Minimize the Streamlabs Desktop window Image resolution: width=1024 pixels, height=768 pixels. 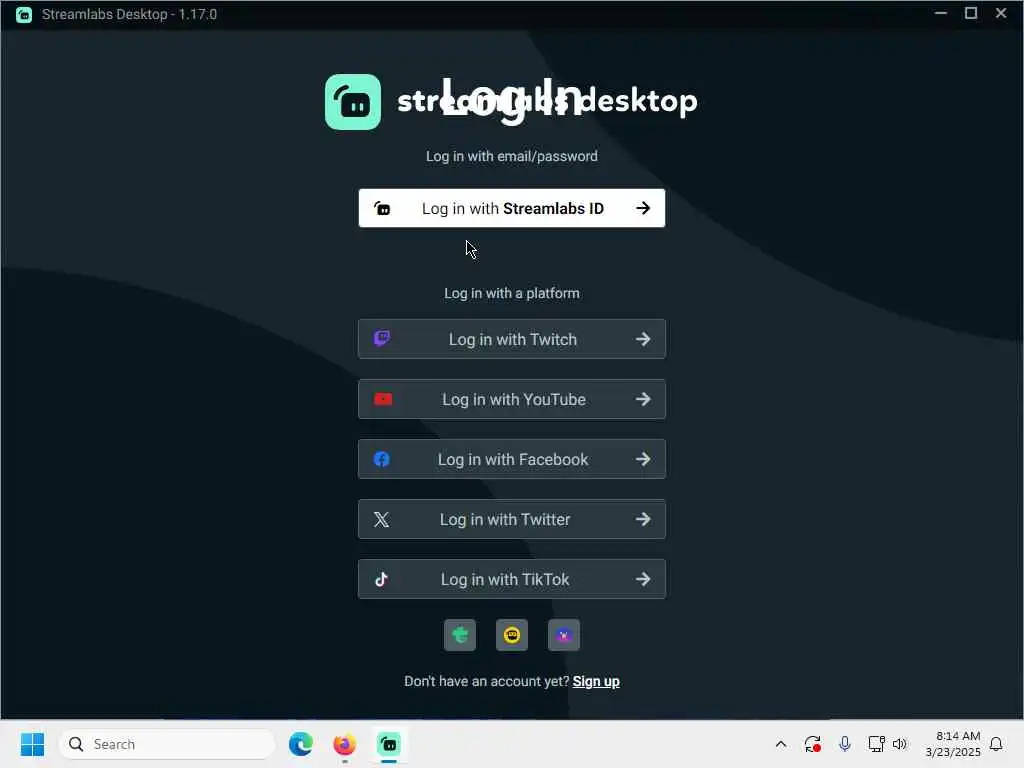[940, 13]
